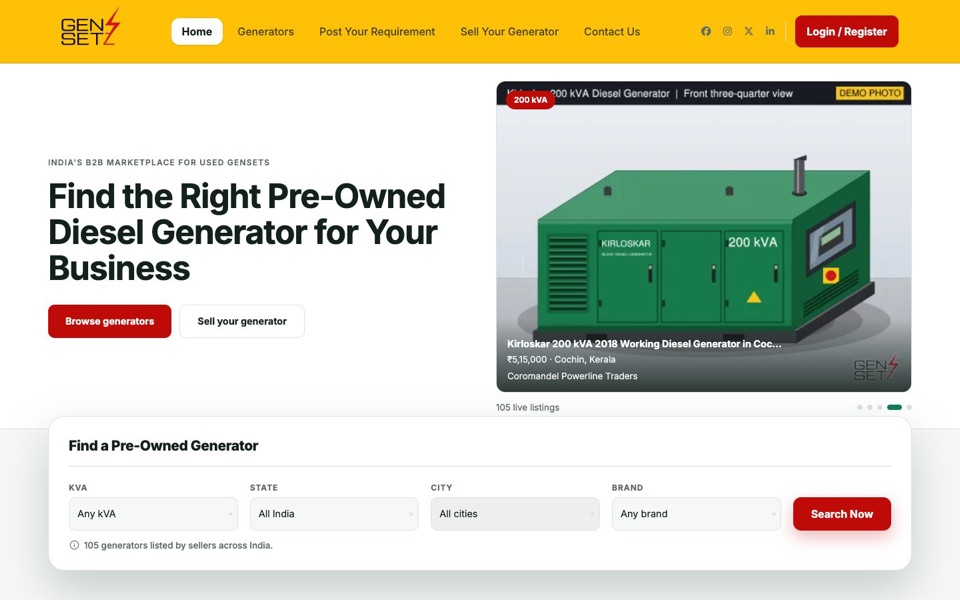Open the Instagram social icon
The image size is (960, 600).
pyautogui.click(x=727, y=31)
